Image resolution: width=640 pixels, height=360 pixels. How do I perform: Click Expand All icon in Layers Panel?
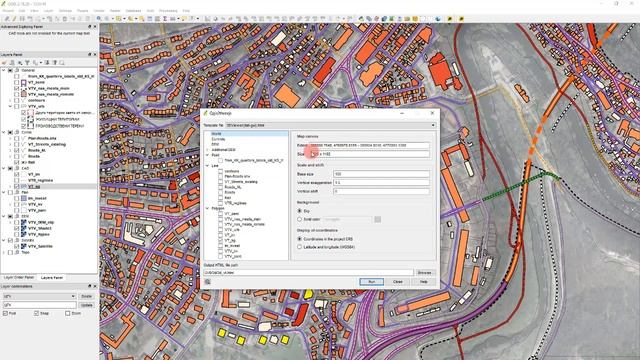point(47,62)
